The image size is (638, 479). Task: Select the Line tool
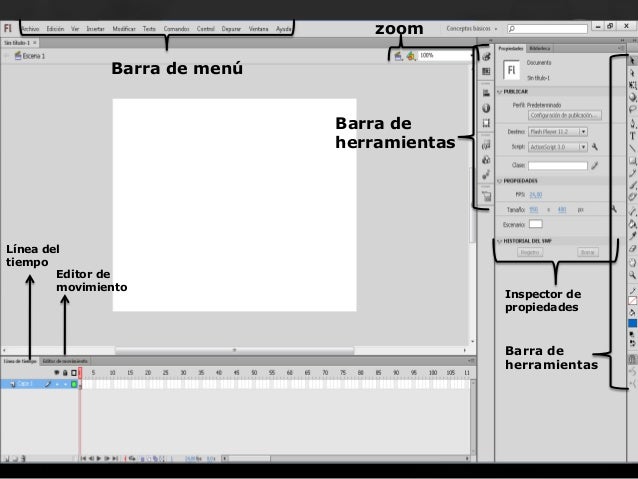(x=632, y=148)
